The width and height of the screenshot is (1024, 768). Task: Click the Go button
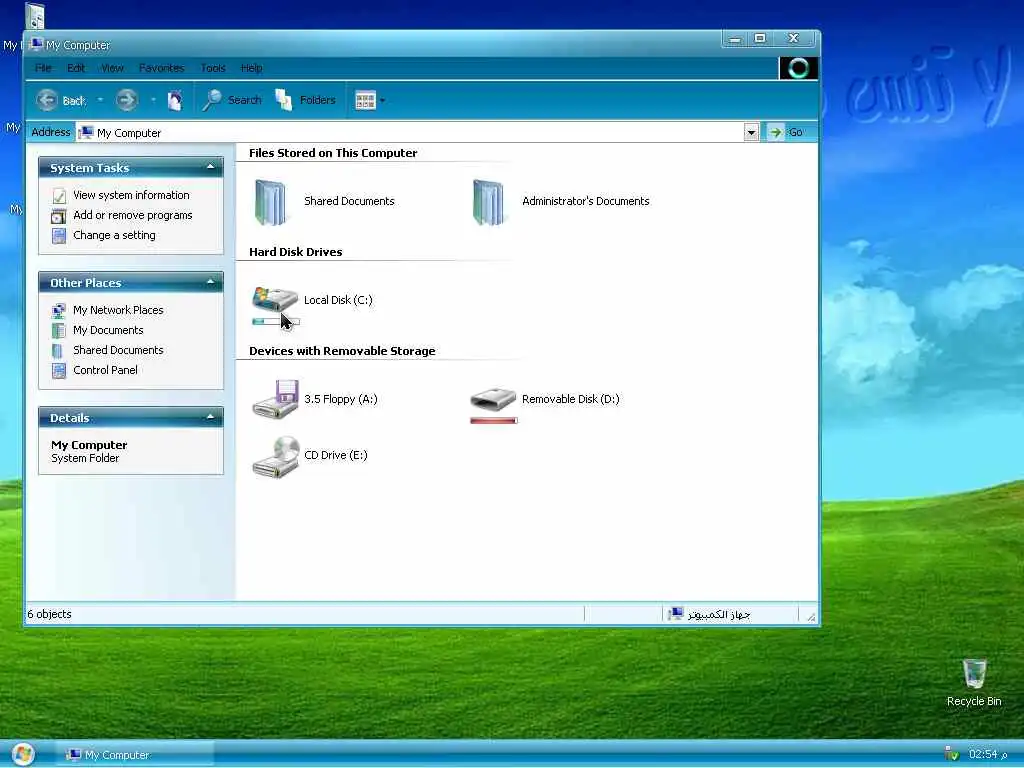(x=786, y=133)
